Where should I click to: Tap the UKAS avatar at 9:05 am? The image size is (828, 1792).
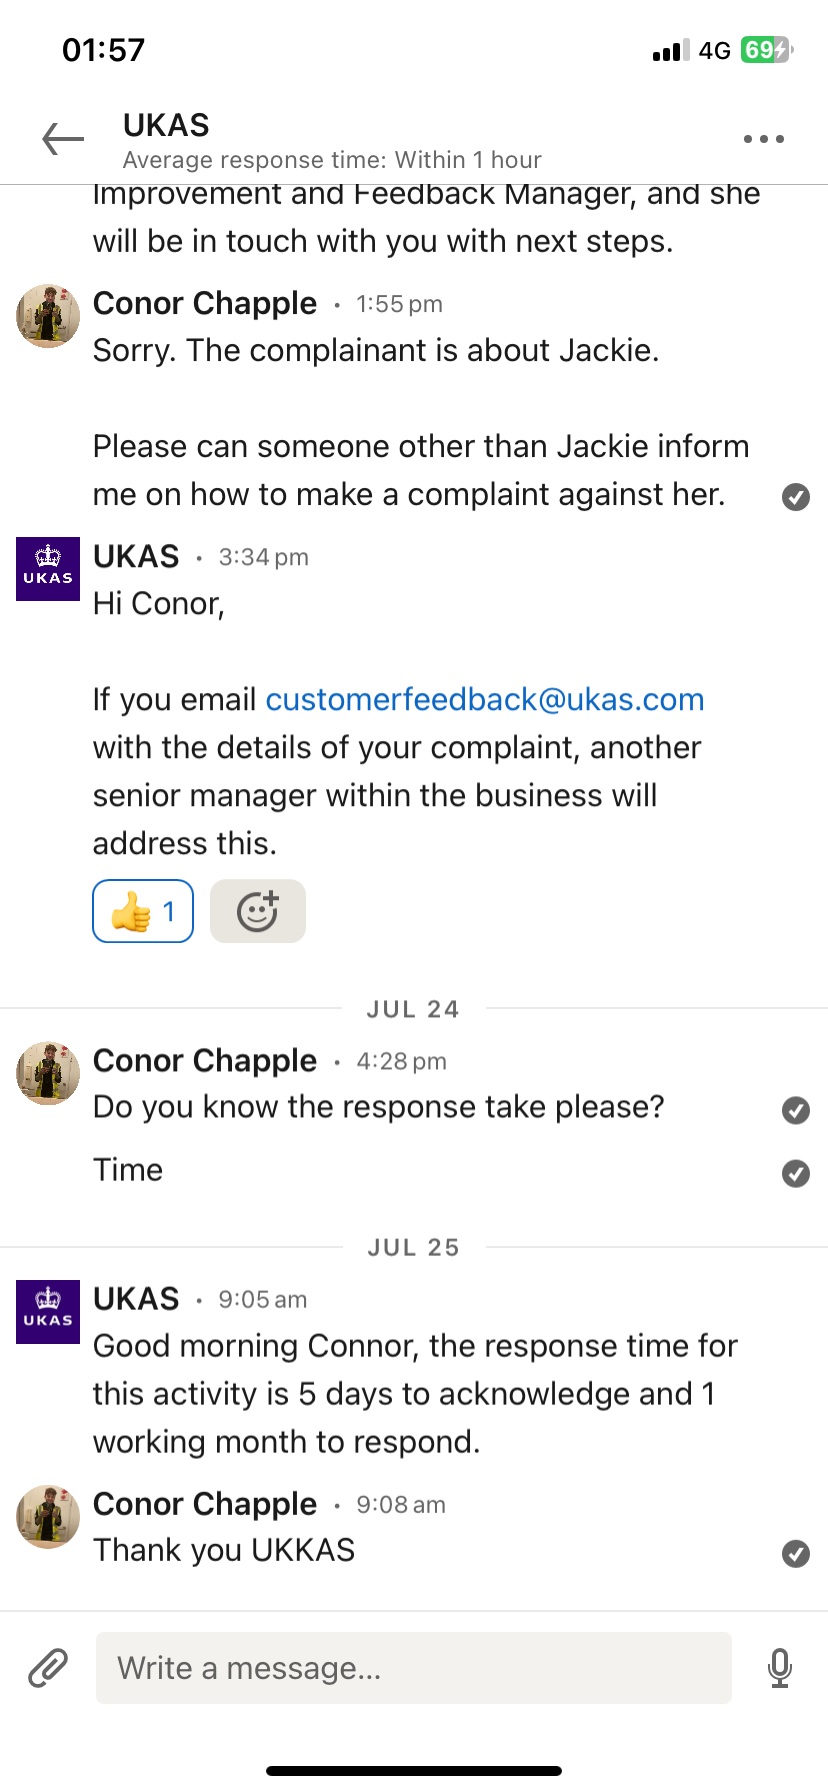[x=48, y=1311]
